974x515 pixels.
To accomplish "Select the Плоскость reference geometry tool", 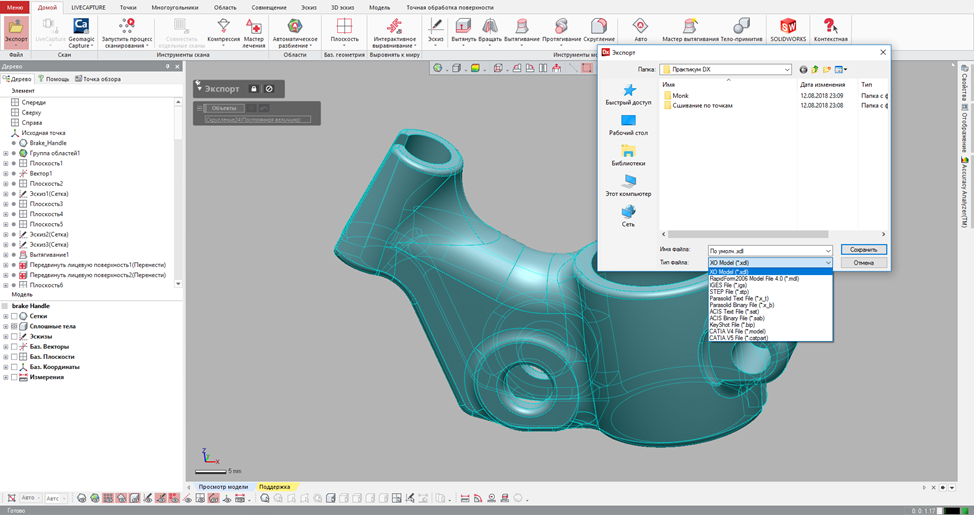I will point(345,32).
